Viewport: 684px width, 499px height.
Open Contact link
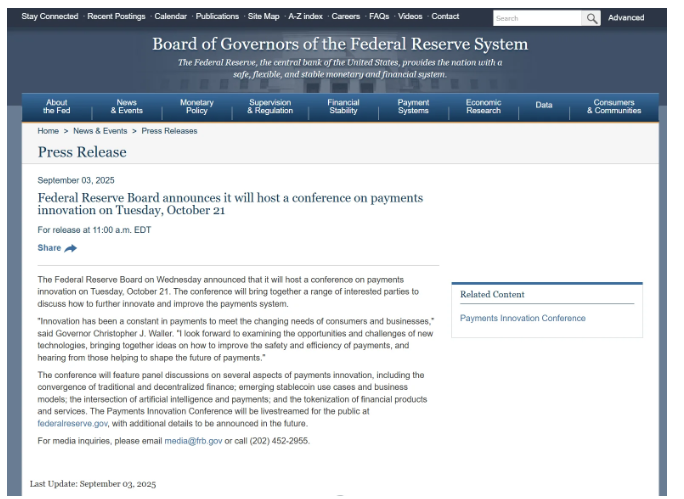click(445, 16)
